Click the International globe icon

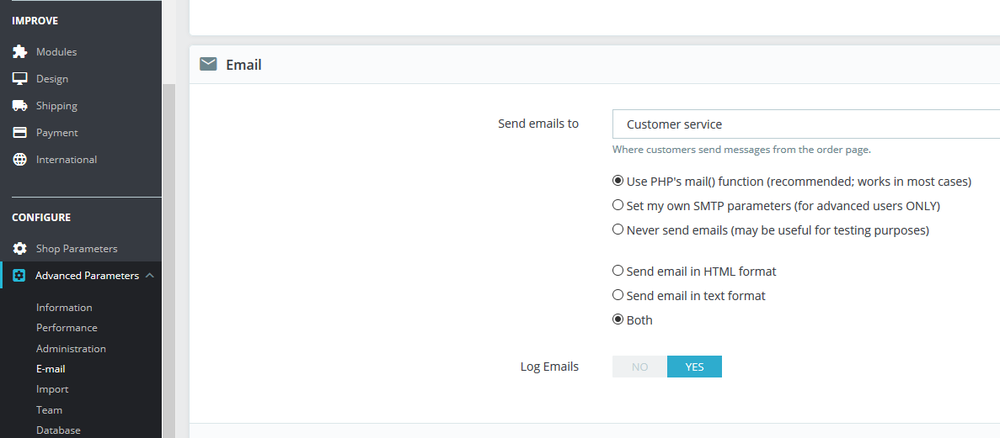(x=19, y=160)
